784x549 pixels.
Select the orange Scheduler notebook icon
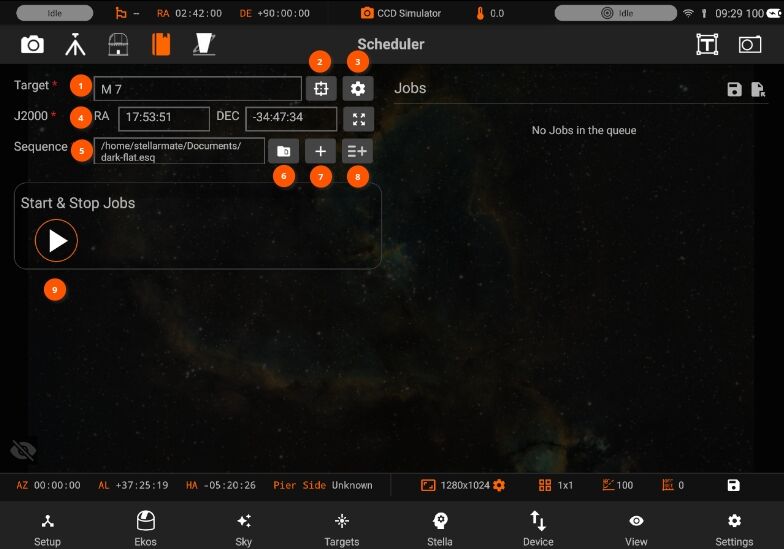[161, 44]
